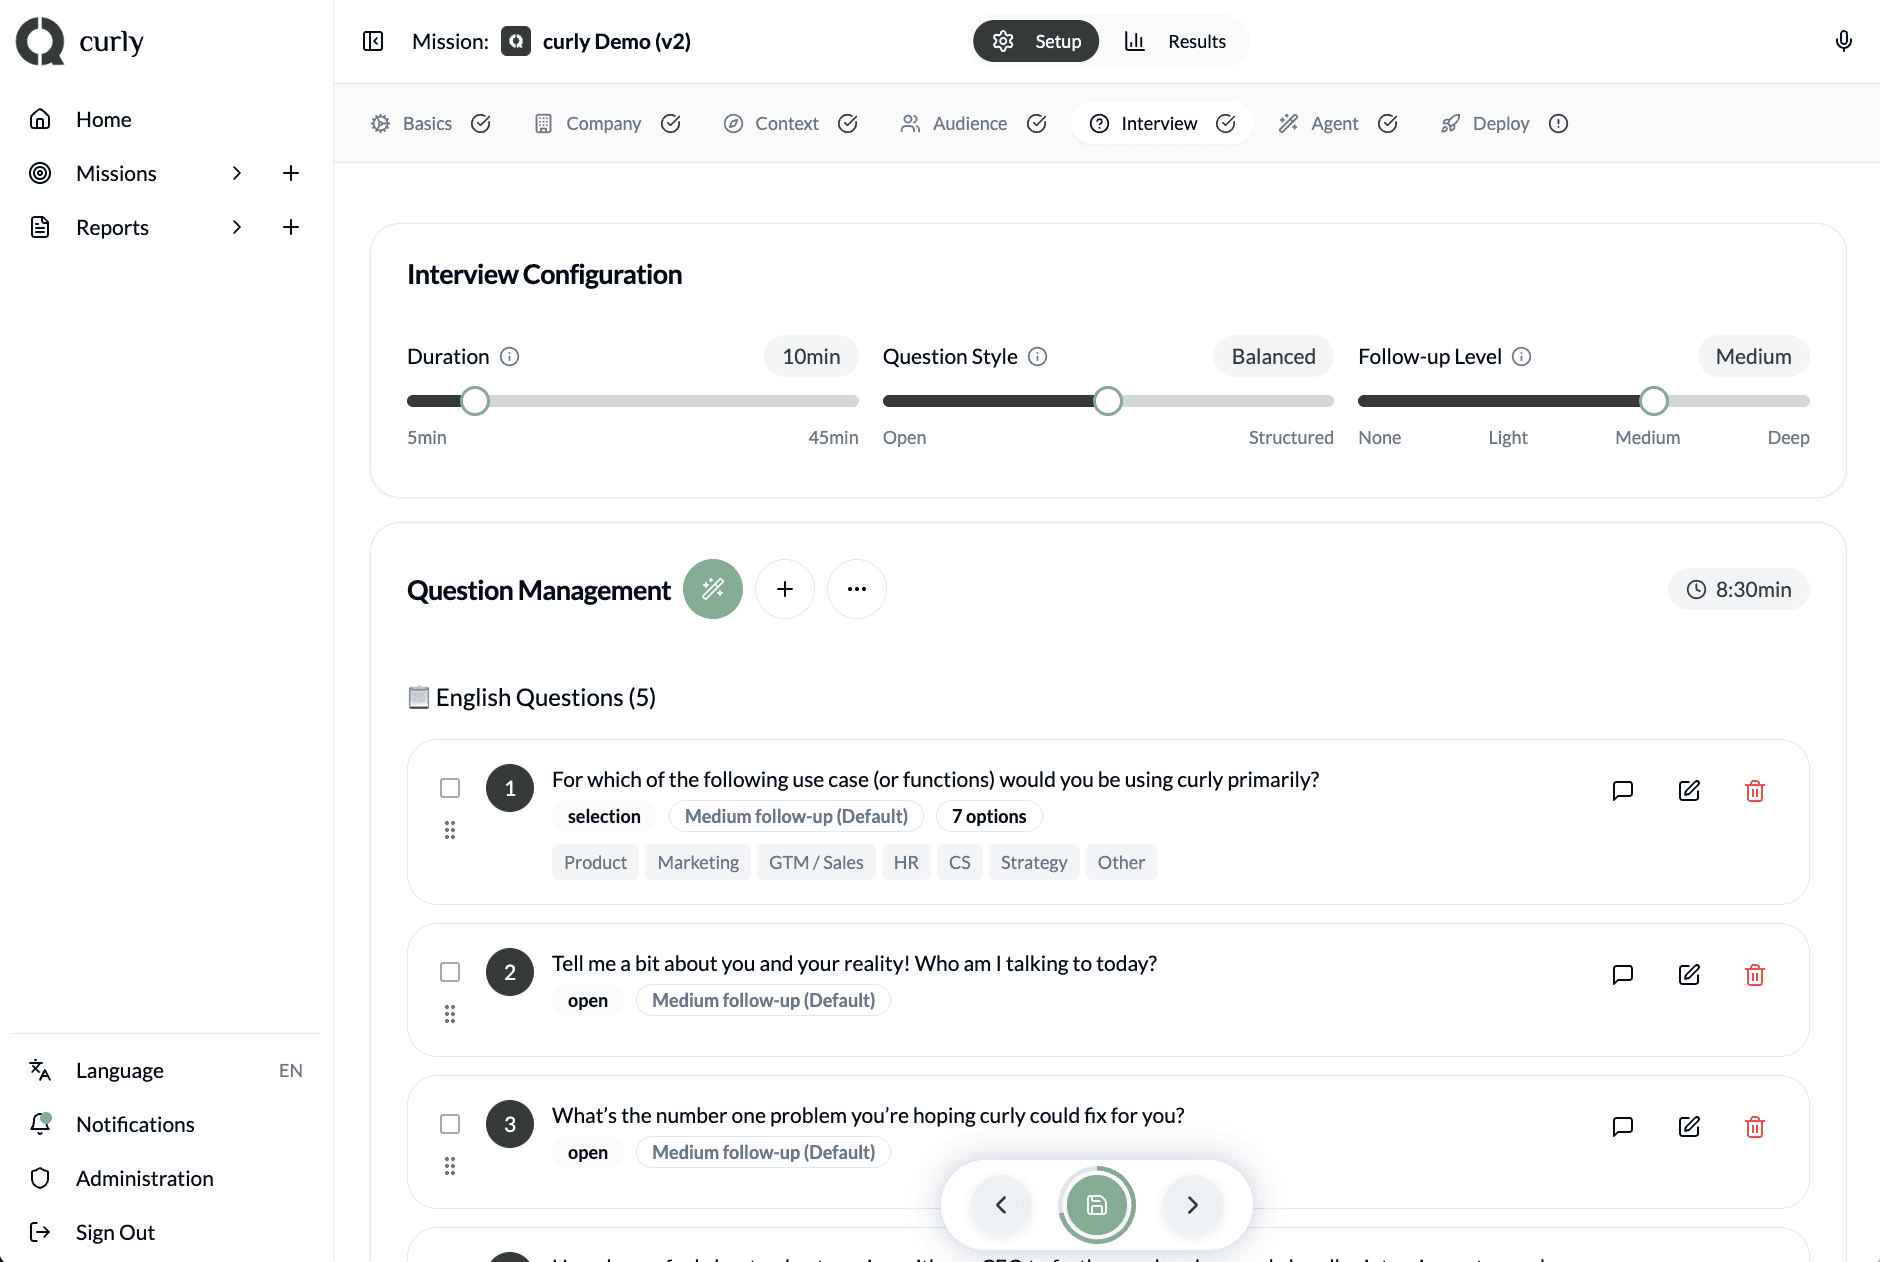Open the Context step tab

click(790, 123)
